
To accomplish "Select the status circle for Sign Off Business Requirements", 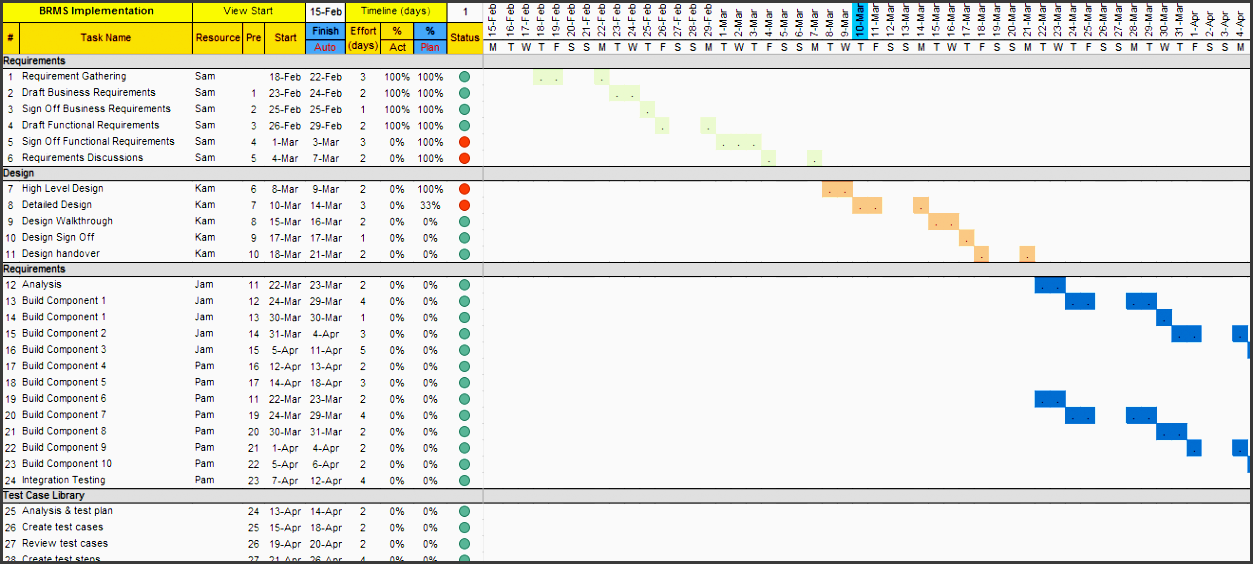I will pyautogui.click(x=464, y=109).
